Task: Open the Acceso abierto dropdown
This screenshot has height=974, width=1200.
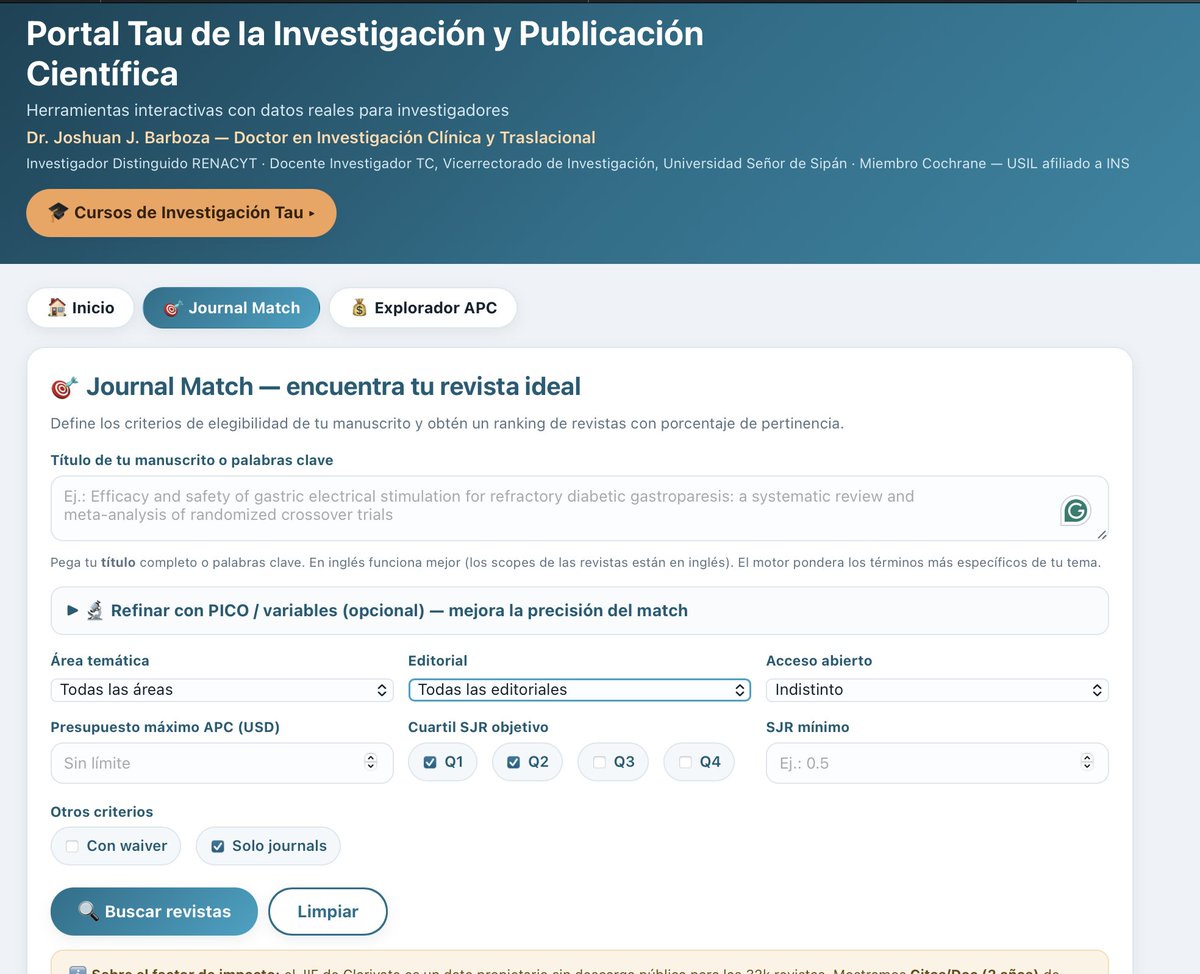Action: click(937, 690)
